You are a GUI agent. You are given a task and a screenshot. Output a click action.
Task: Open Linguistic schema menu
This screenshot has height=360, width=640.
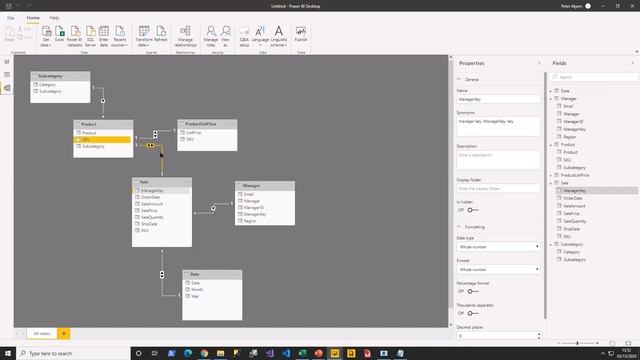pyautogui.click(x=278, y=36)
